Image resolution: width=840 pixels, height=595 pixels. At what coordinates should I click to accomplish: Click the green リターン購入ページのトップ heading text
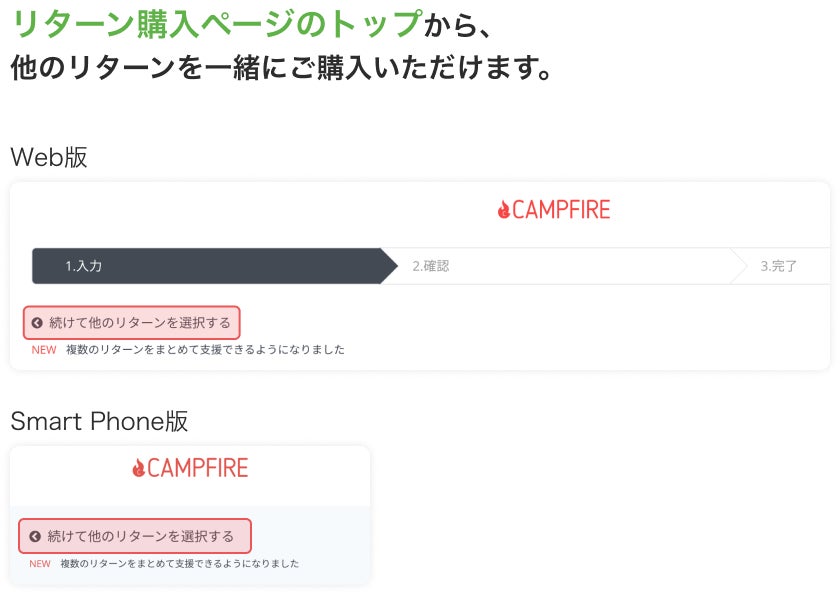[x=216, y=23]
